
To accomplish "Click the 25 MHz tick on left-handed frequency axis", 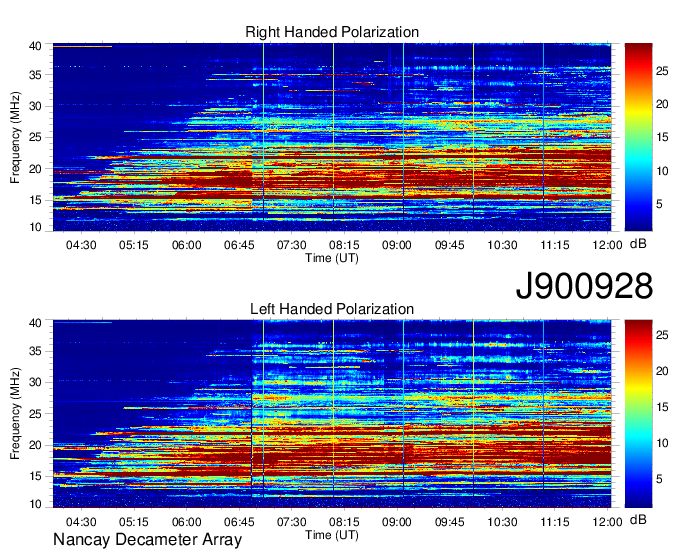I will (x=35, y=414).
